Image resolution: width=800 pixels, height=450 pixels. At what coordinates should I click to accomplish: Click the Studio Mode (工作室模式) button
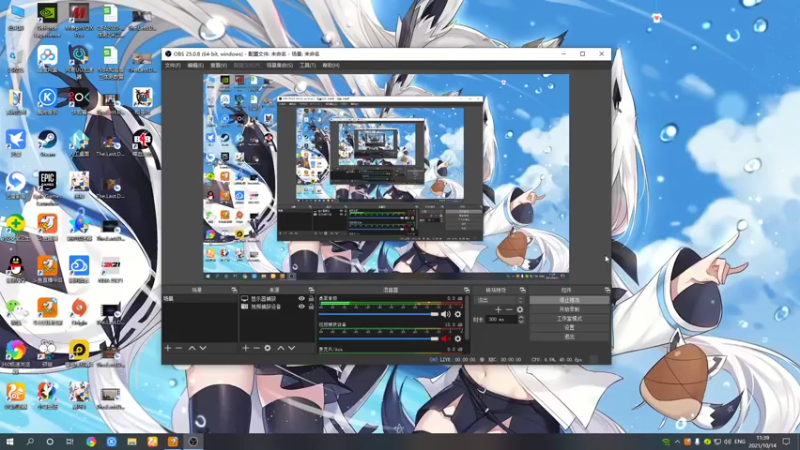(x=569, y=318)
